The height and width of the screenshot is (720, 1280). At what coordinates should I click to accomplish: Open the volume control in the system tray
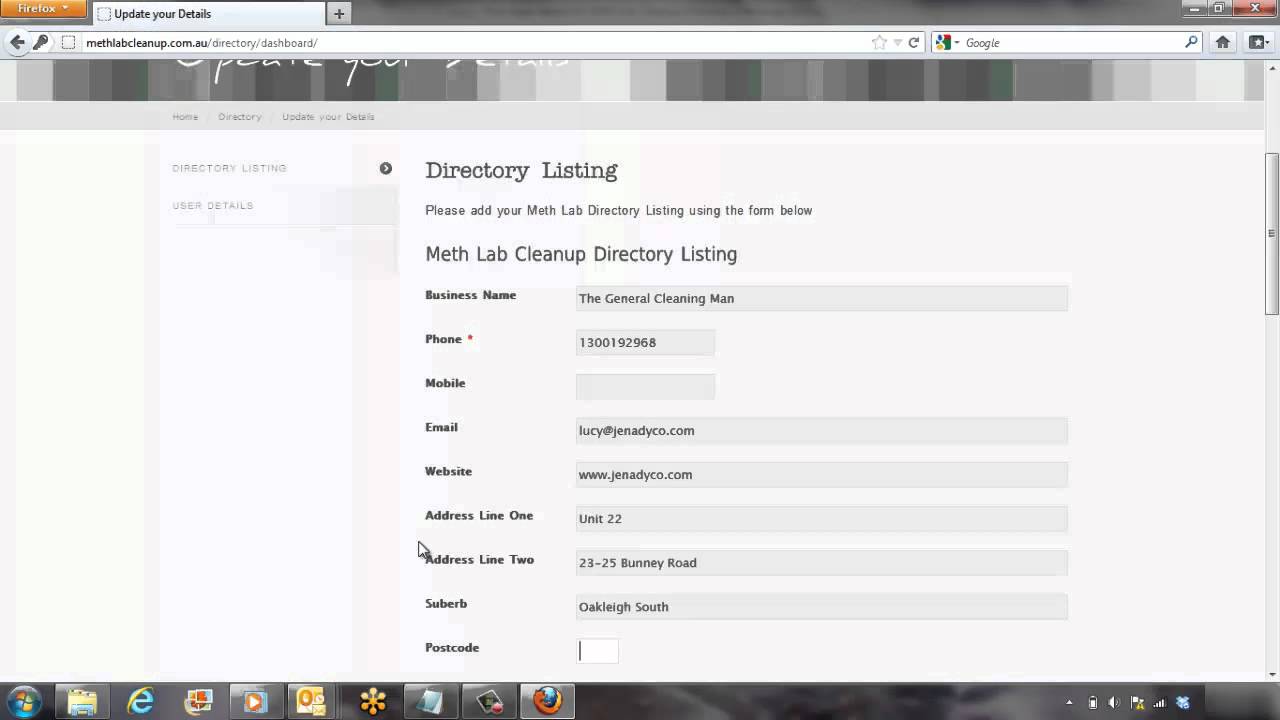(1114, 702)
